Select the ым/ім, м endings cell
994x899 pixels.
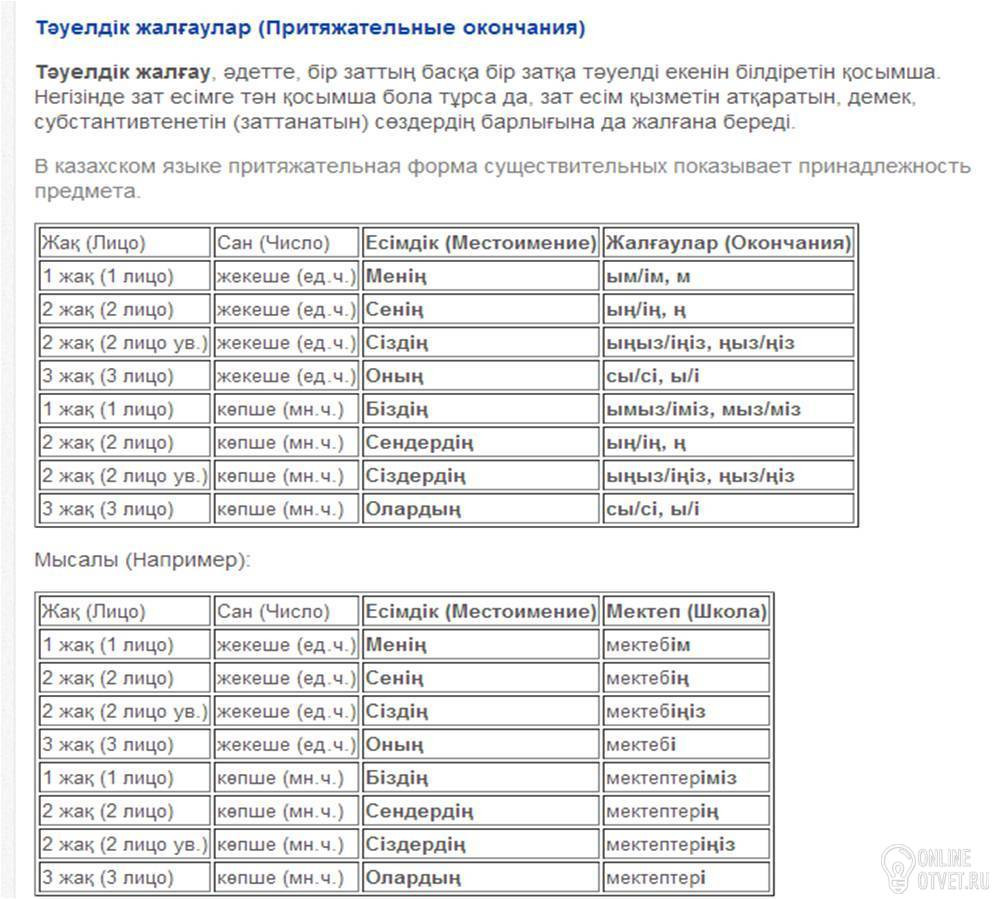point(728,276)
